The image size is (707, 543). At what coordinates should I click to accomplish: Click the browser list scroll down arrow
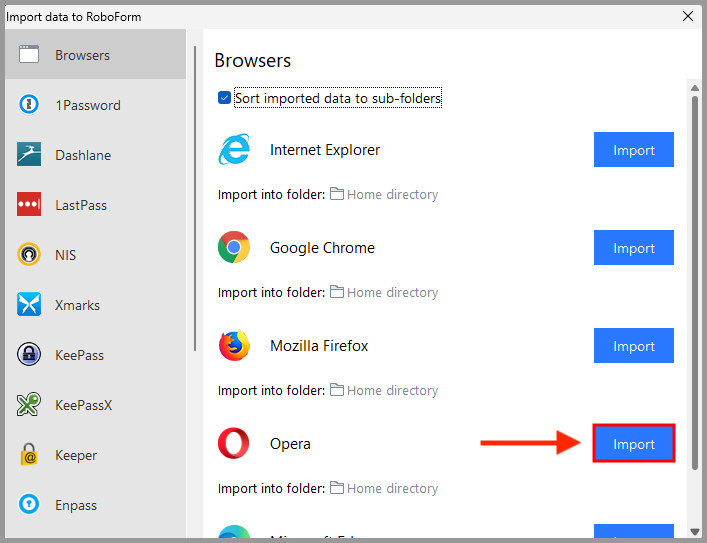point(694,532)
